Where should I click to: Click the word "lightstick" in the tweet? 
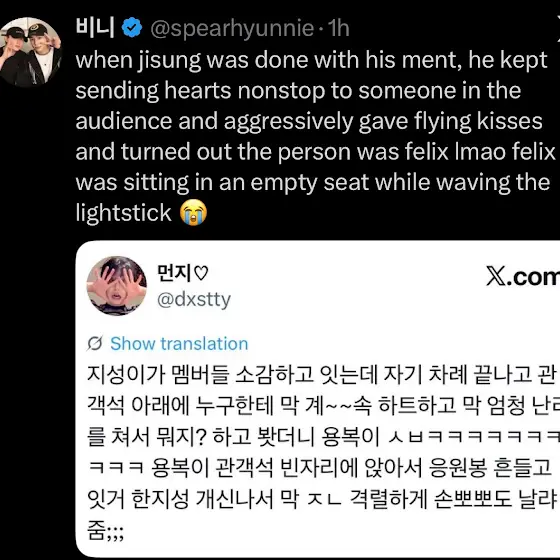[x=124, y=213]
